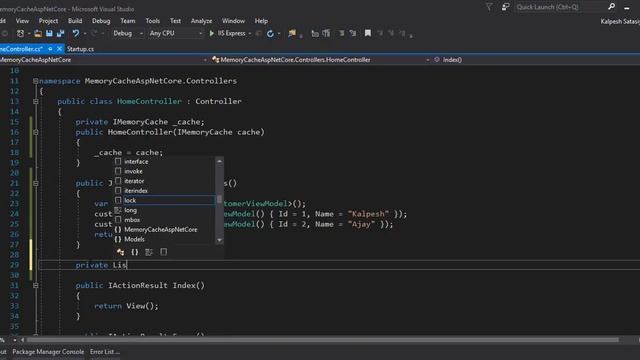Click the IntelliSense list scroll up arrow
640x360 pixels.
(220, 161)
